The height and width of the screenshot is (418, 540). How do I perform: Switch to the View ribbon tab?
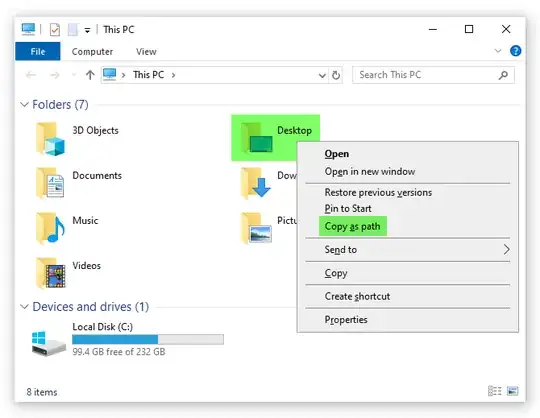point(146,52)
